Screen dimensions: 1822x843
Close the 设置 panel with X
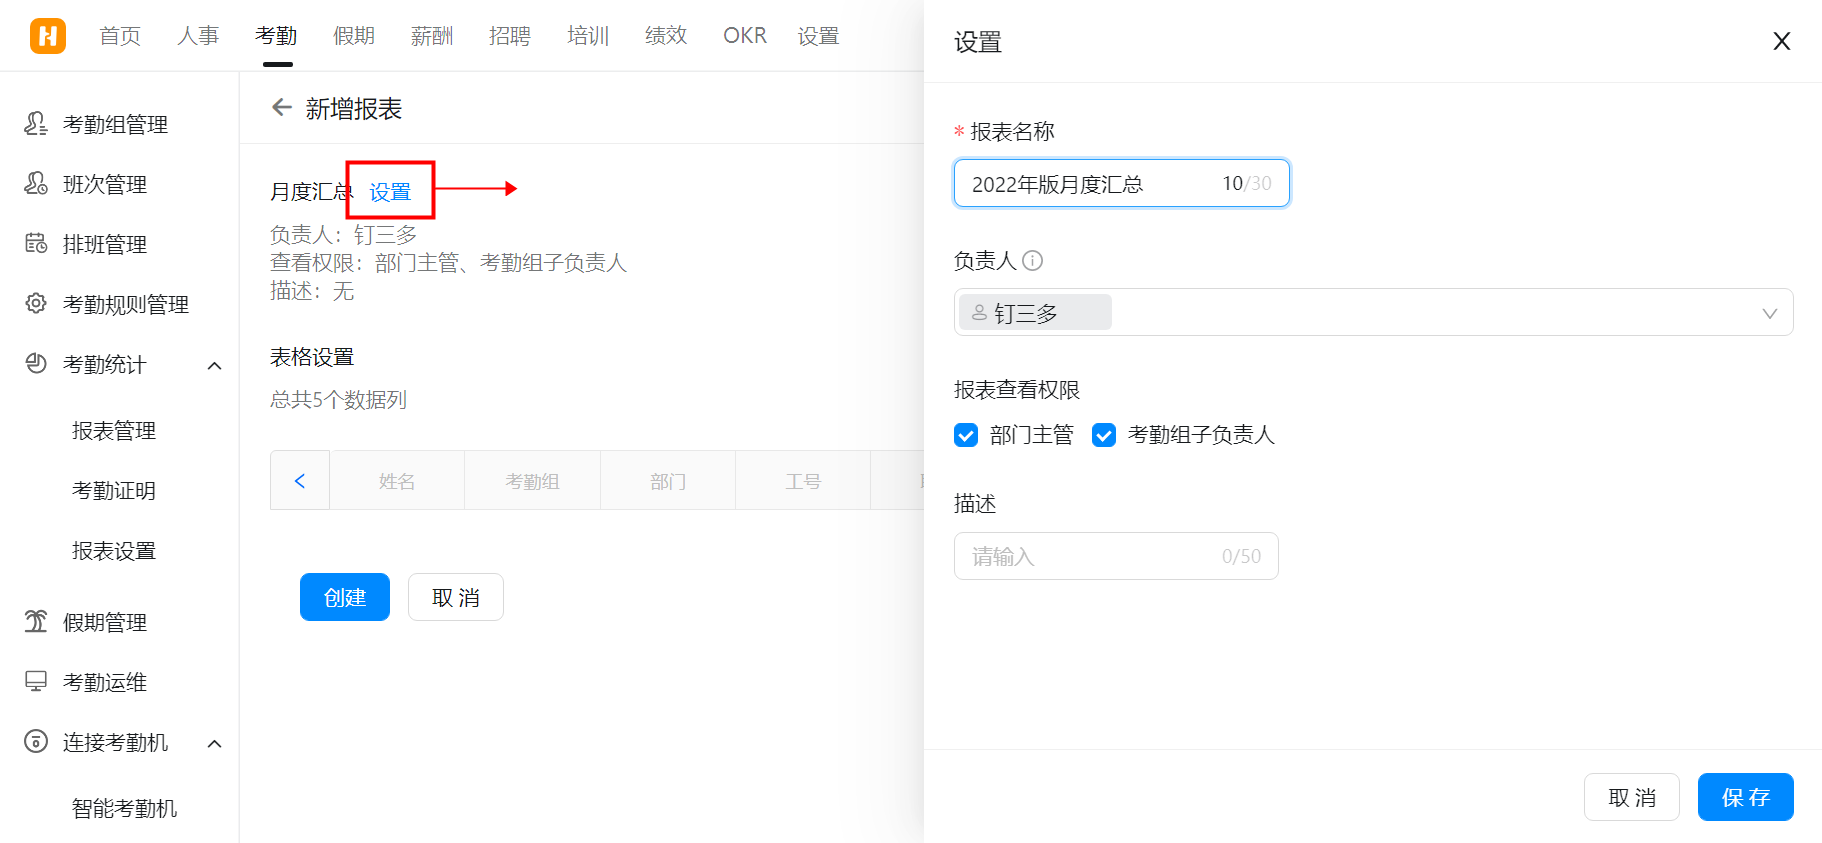[1781, 41]
